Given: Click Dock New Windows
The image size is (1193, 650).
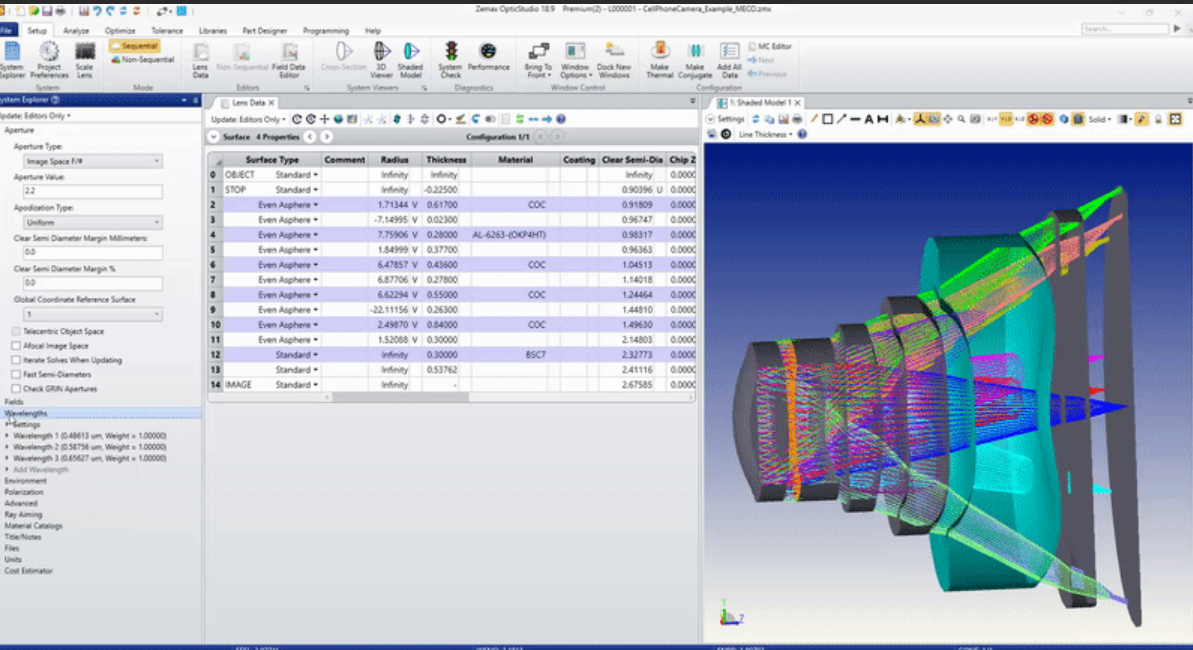Looking at the screenshot, I should tap(613, 60).
